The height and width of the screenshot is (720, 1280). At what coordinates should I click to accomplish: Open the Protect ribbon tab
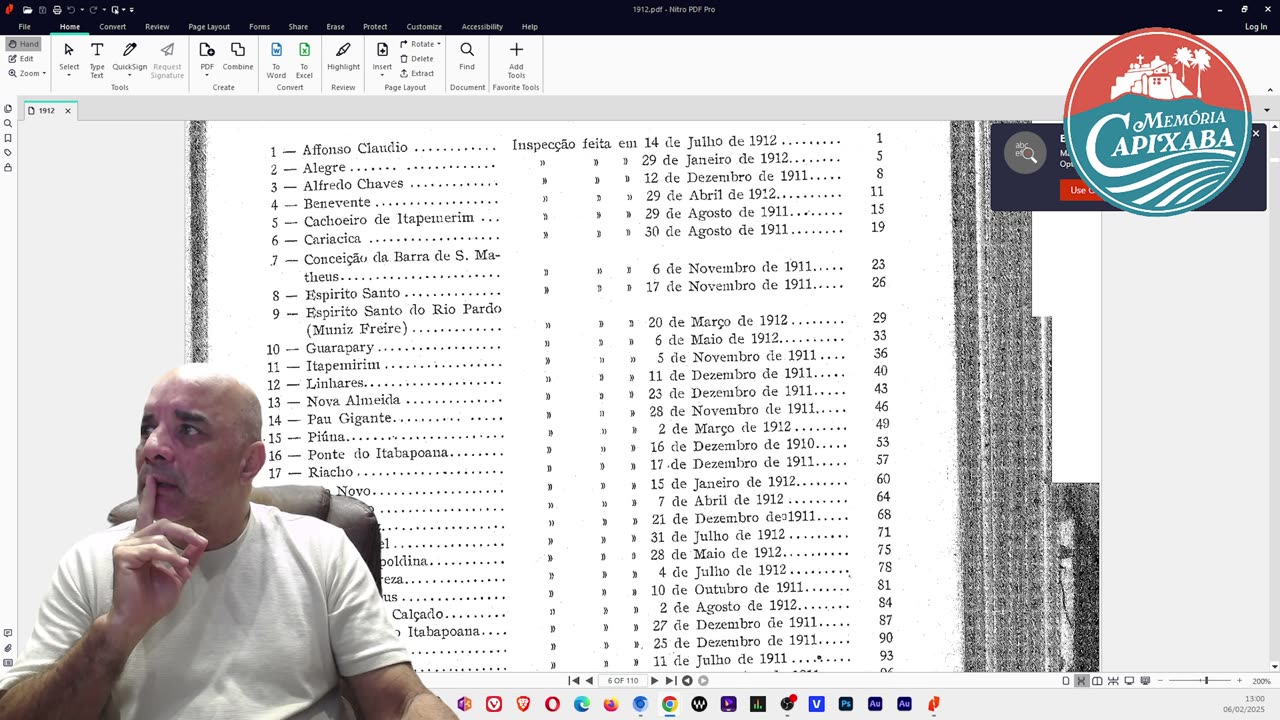(375, 27)
